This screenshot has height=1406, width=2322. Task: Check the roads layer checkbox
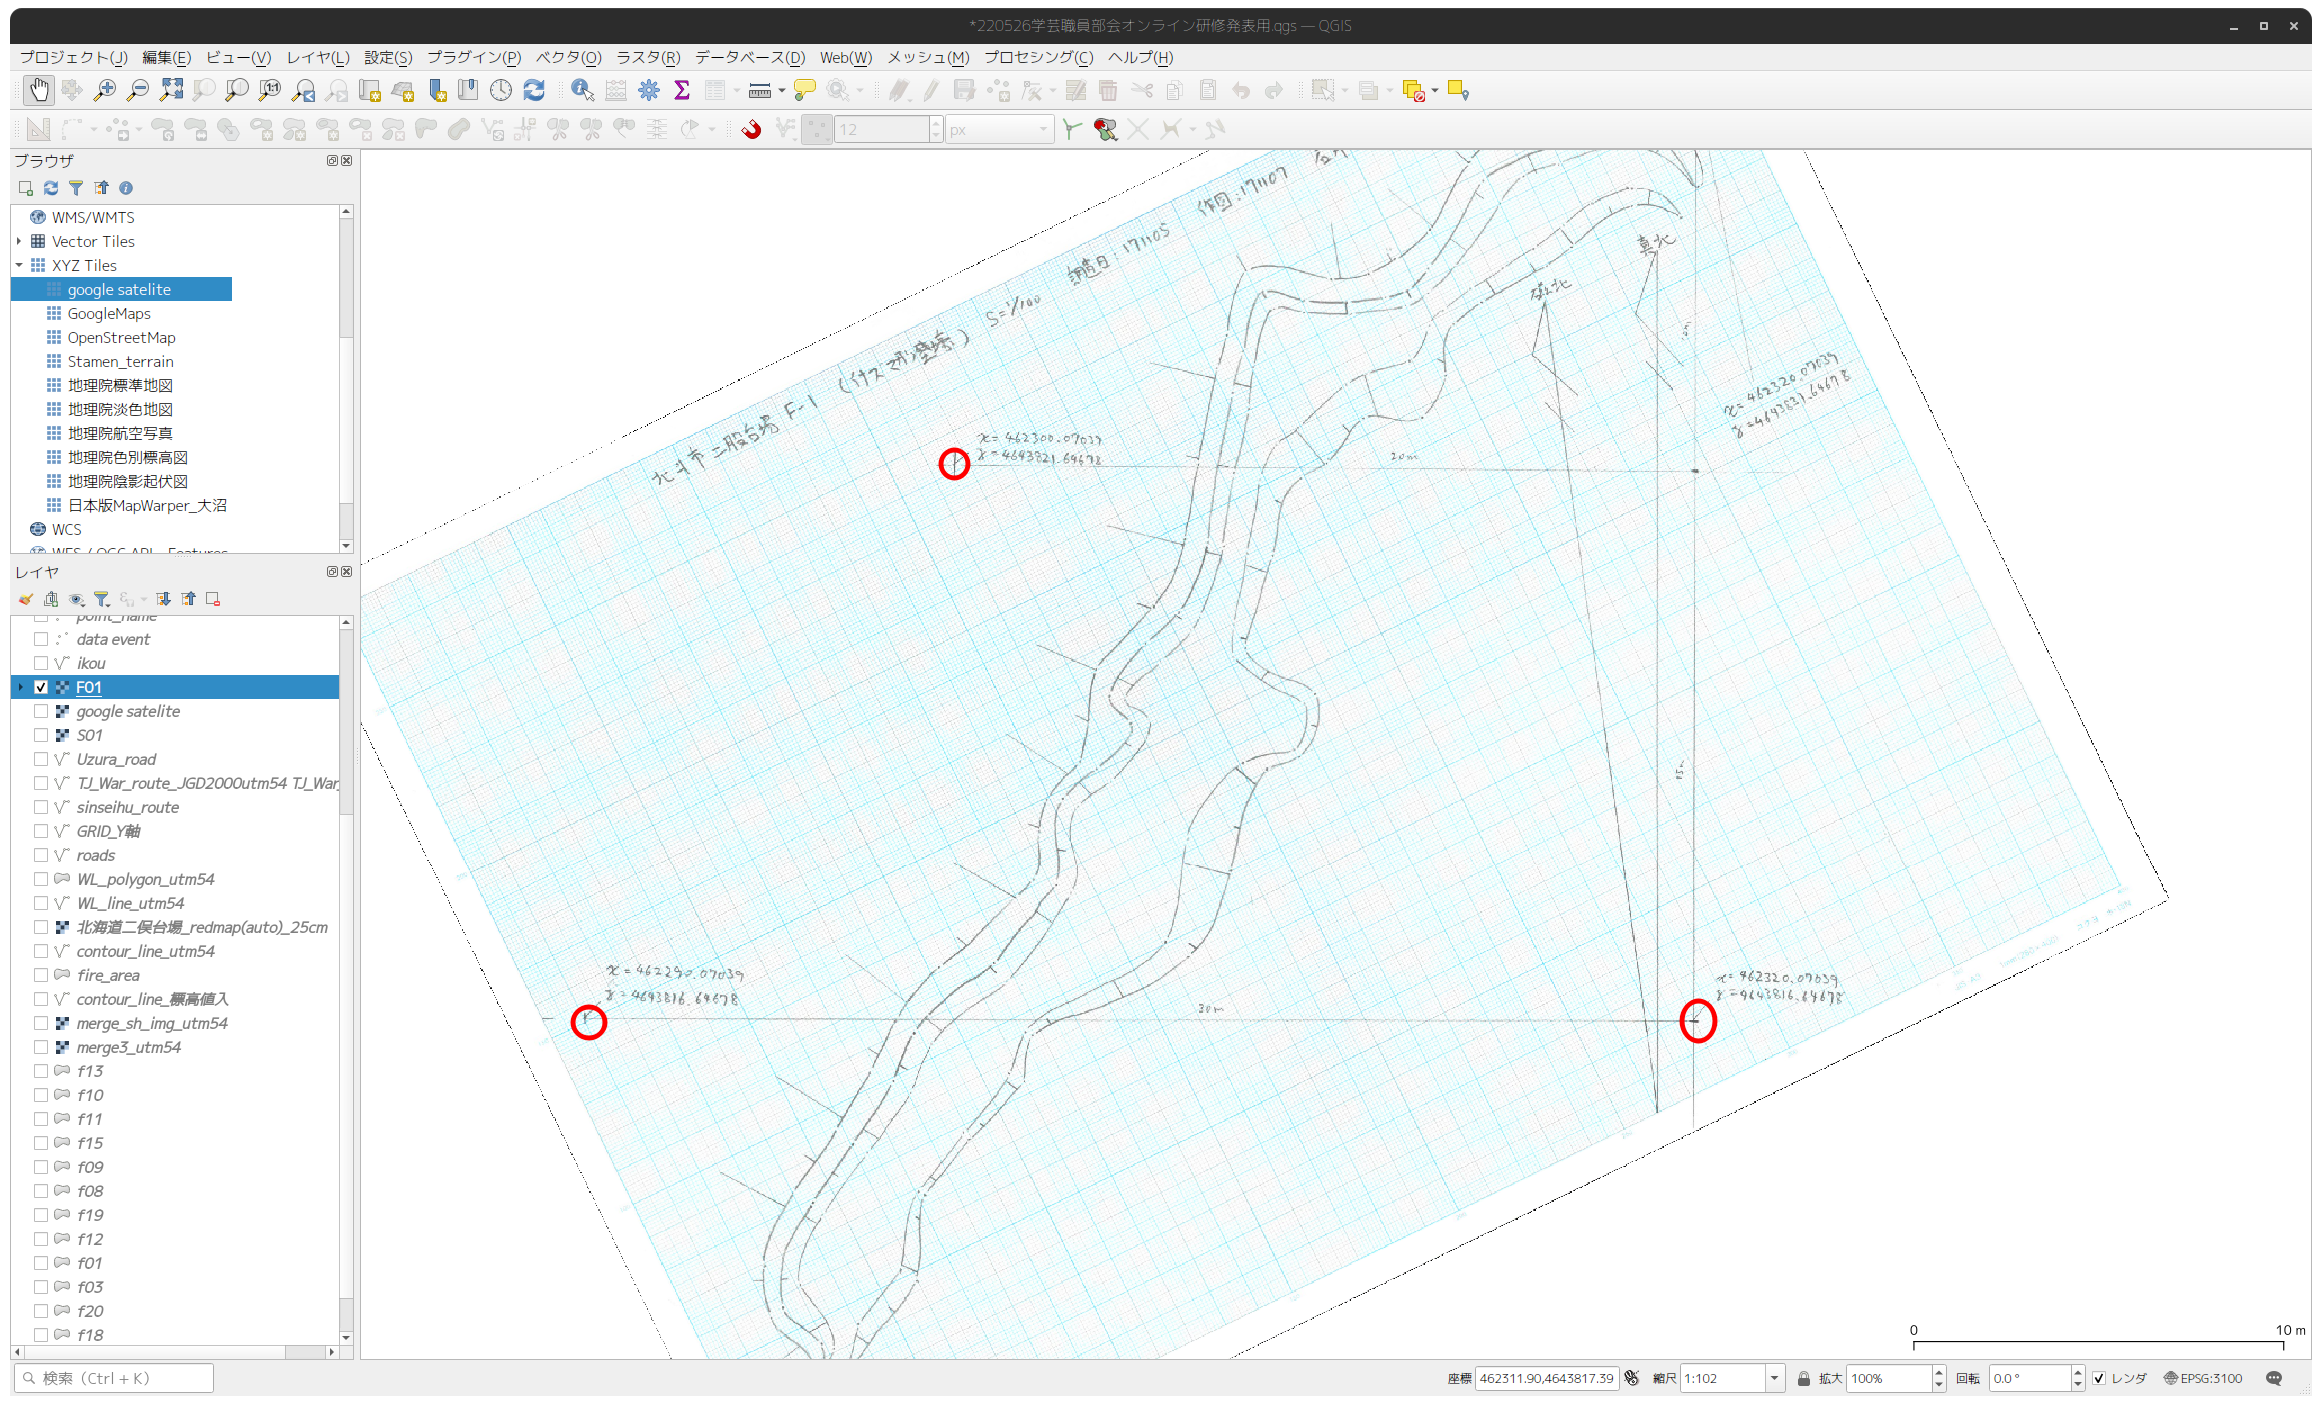[x=41, y=855]
